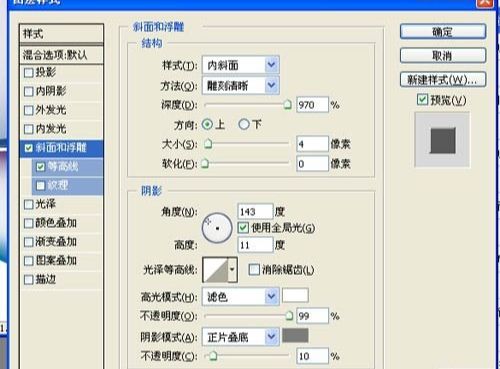The image size is (500, 369).
Task: Click the 软化 soften field showing 0
Action: pos(312,164)
